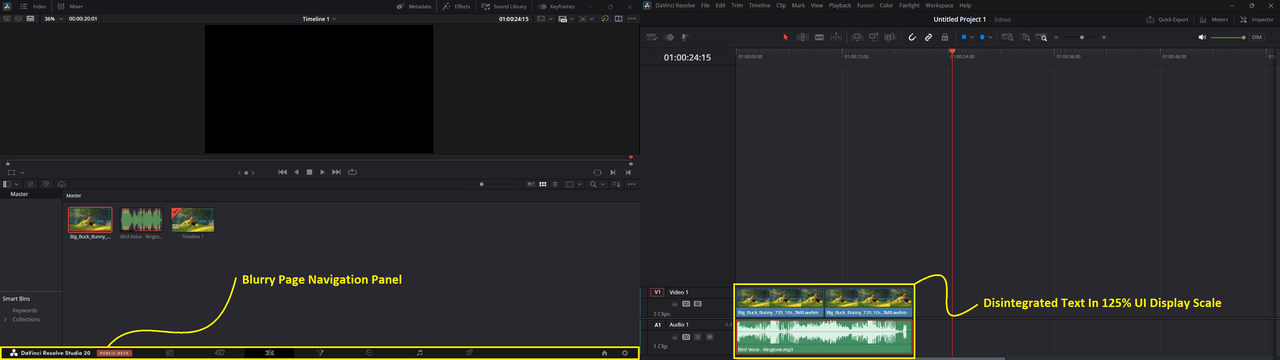Viewport: 1280px width, 360px height.
Task: Toggle loop playback in viewer
Action: (x=352, y=172)
